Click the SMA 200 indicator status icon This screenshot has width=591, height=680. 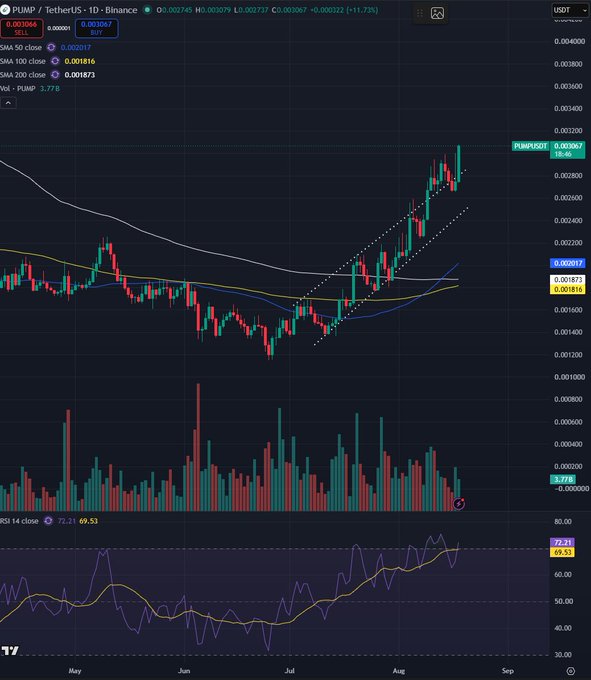tap(55, 75)
